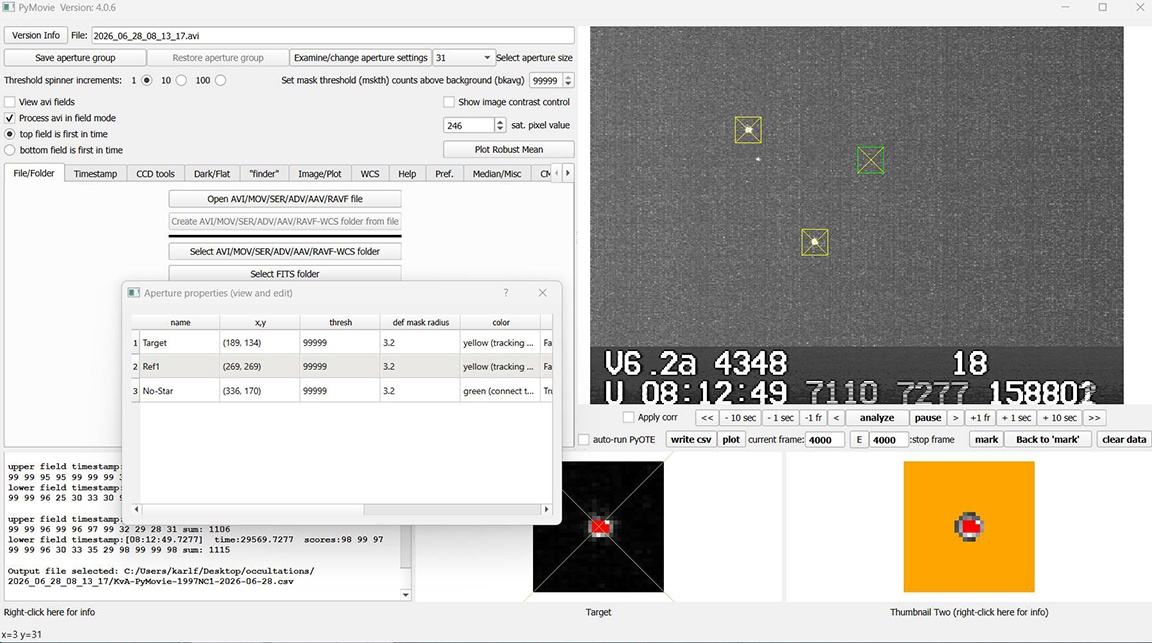The height and width of the screenshot is (643, 1152).
Task: Step forward 10 sec
Action: pyautogui.click(x=1059, y=417)
